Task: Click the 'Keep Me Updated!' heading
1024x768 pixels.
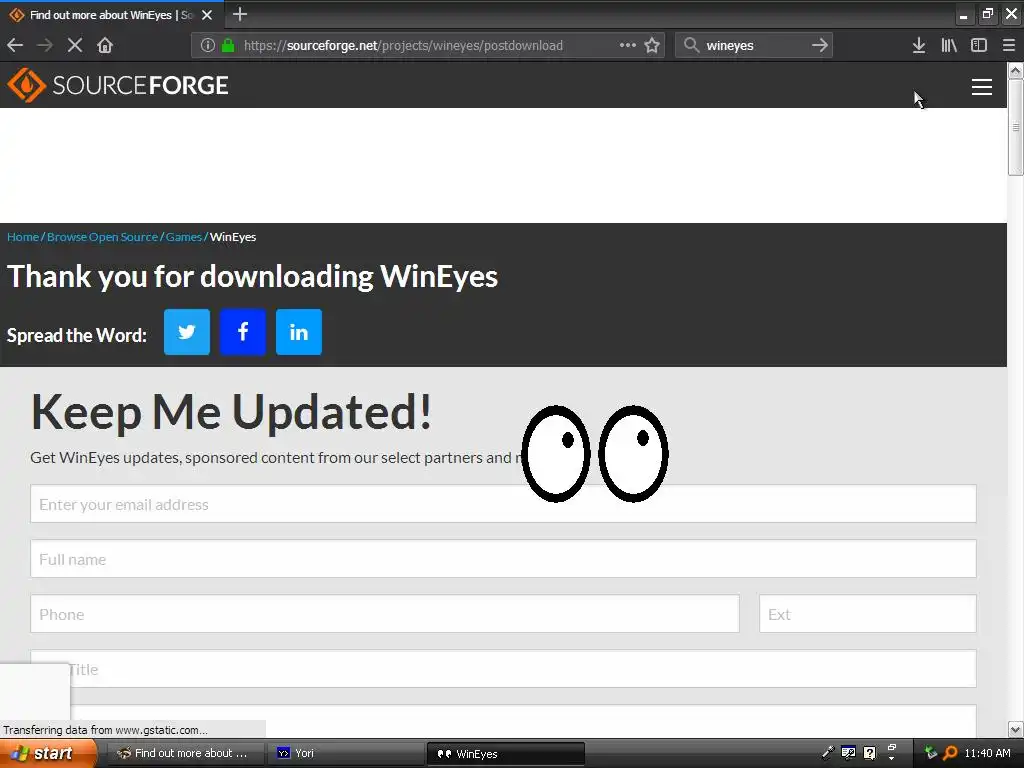Action: [231, 412]
